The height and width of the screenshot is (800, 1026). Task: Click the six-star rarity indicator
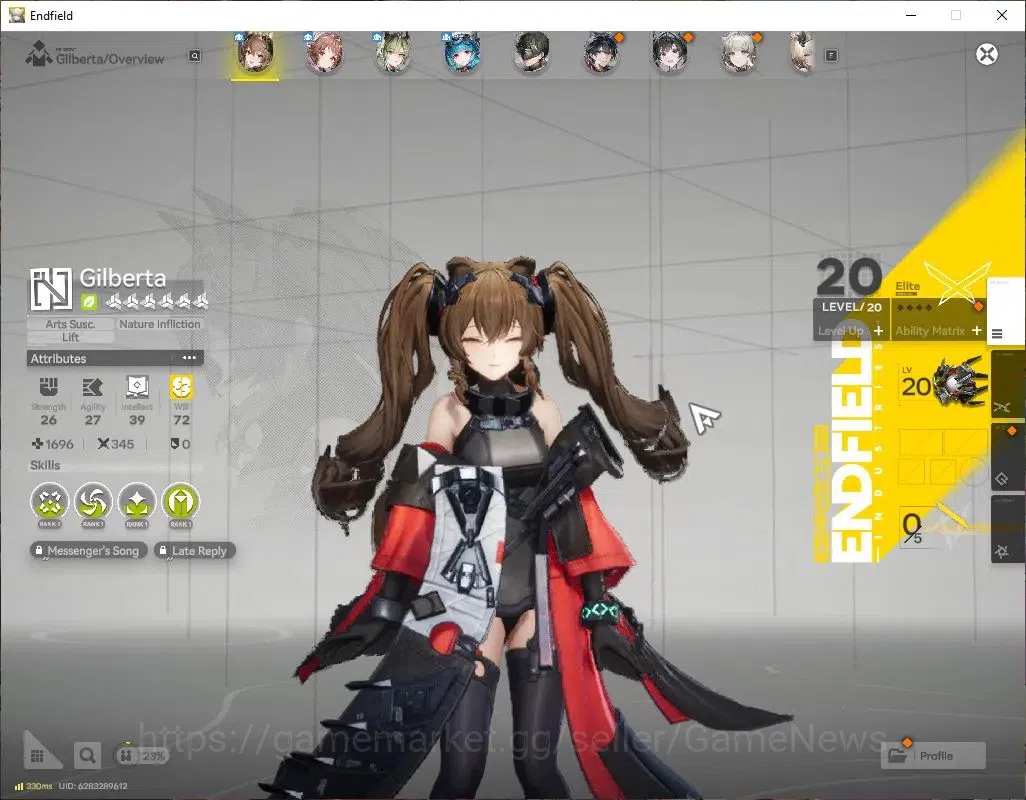tap(156, 301)
